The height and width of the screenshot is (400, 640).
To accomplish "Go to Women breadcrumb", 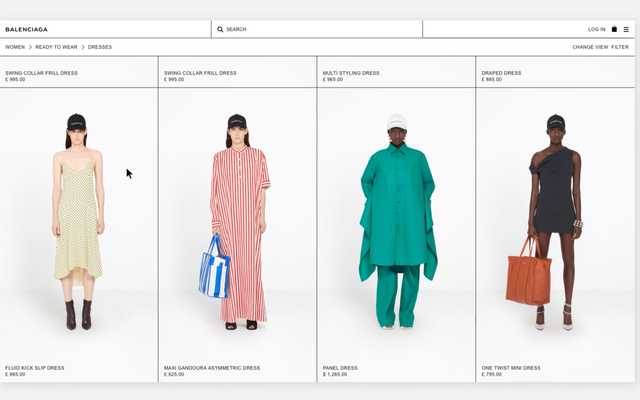I will pos(15,47).
